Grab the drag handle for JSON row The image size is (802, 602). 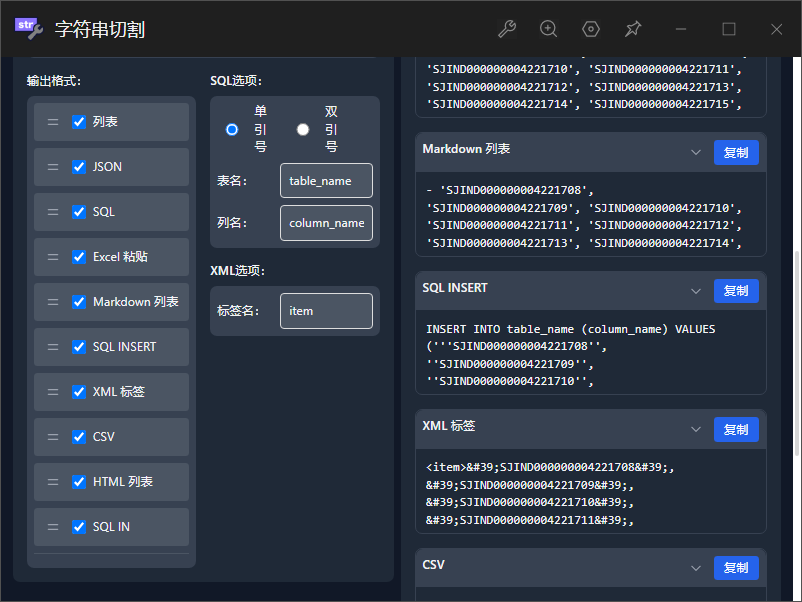(53, 167)
